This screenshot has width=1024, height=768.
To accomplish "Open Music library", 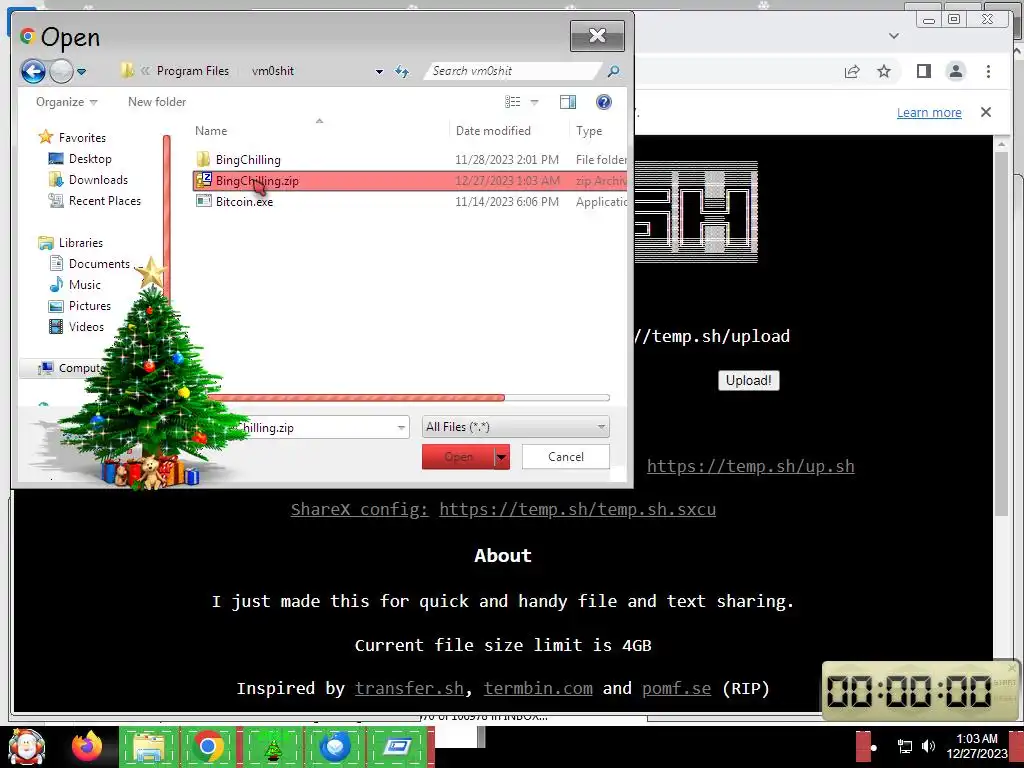I will [x=85, y=285].
